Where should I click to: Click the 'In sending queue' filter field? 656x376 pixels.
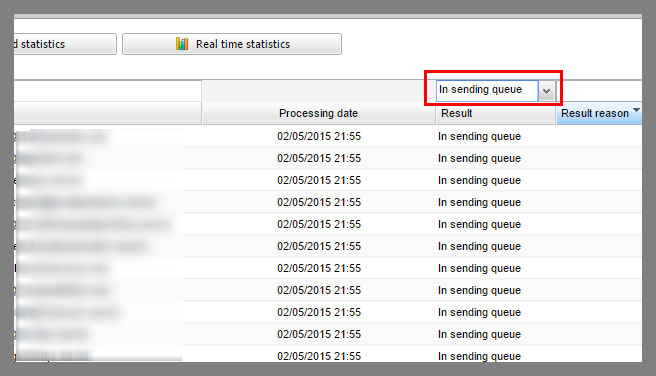click(487, 91)
